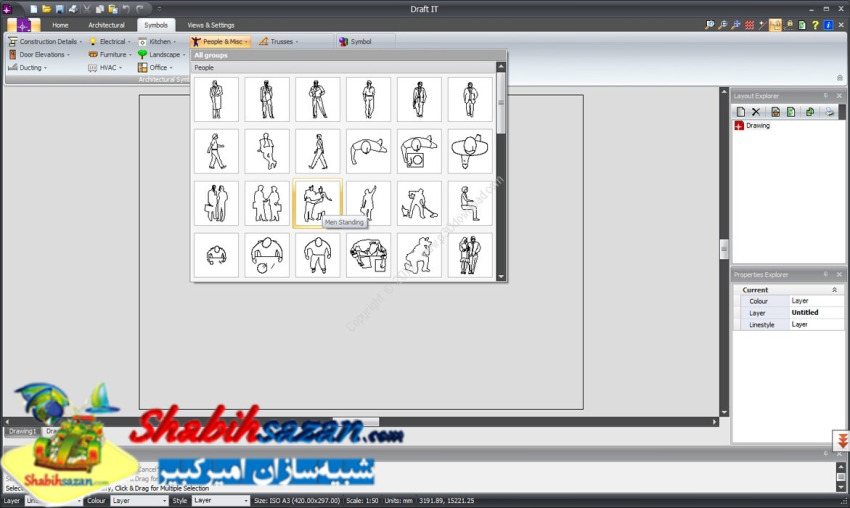Undo the last action
Screen dimensions: 850x508
pos(126,9)
